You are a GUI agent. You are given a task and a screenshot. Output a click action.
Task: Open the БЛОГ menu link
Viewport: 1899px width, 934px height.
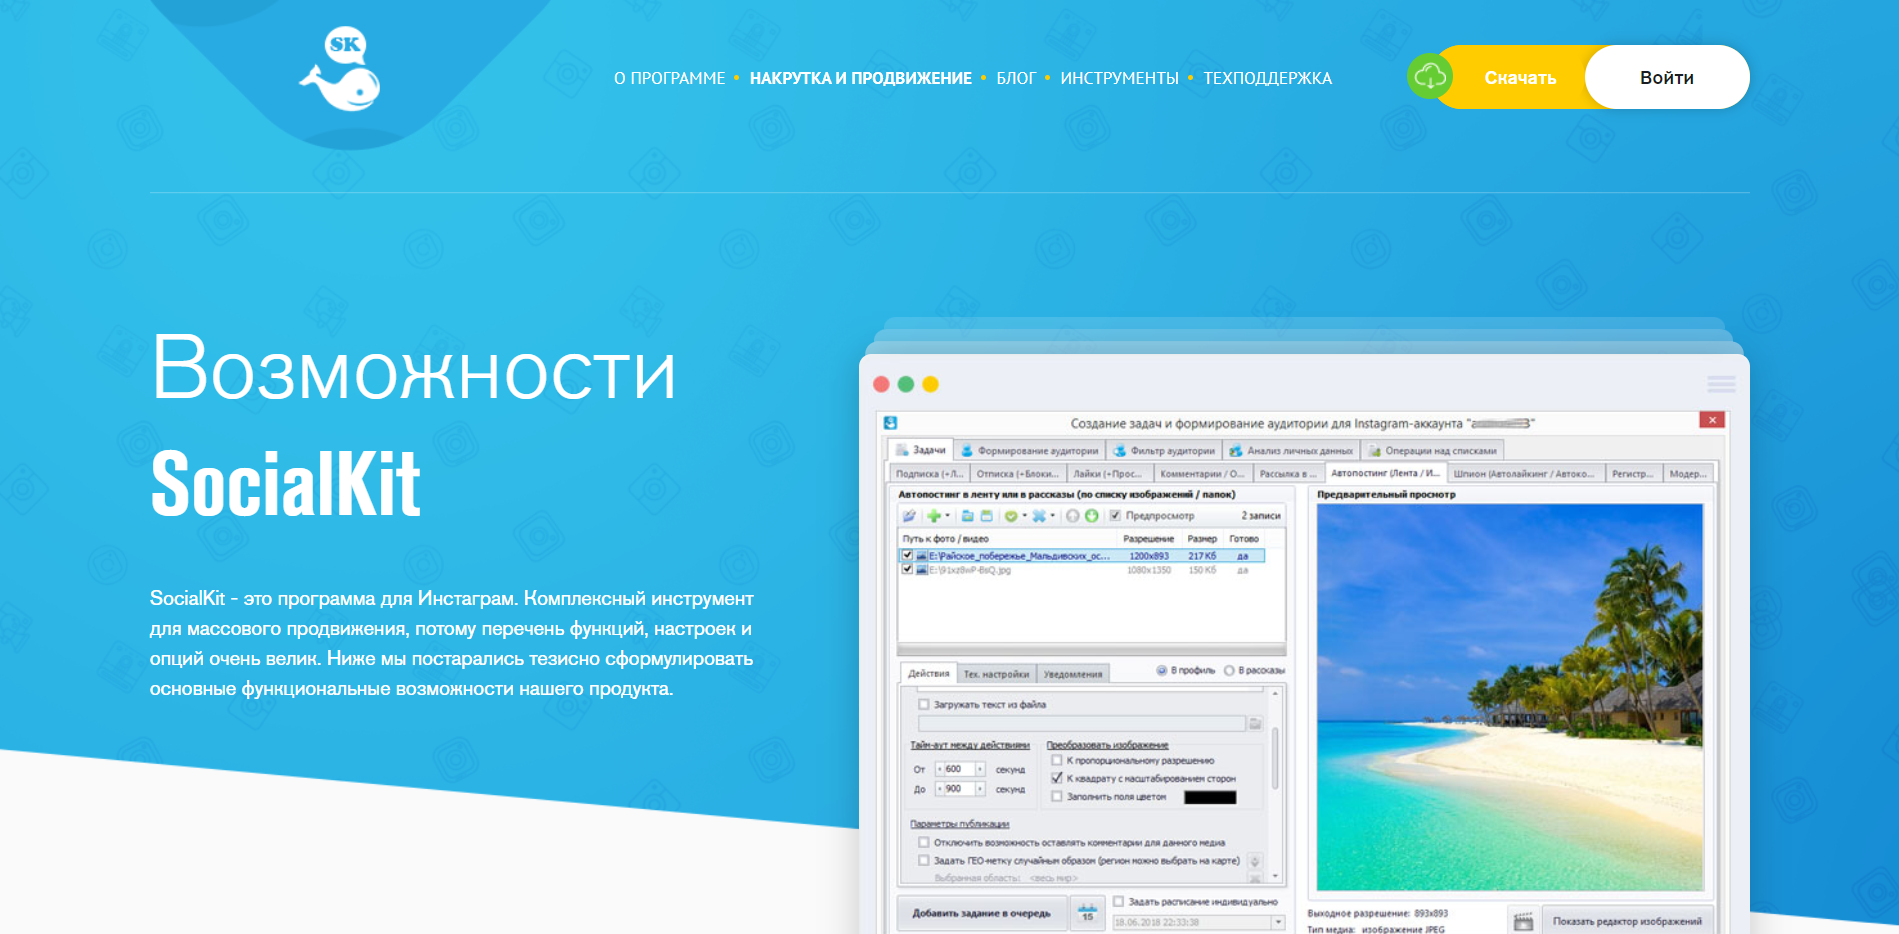(x=1016, y=78)
